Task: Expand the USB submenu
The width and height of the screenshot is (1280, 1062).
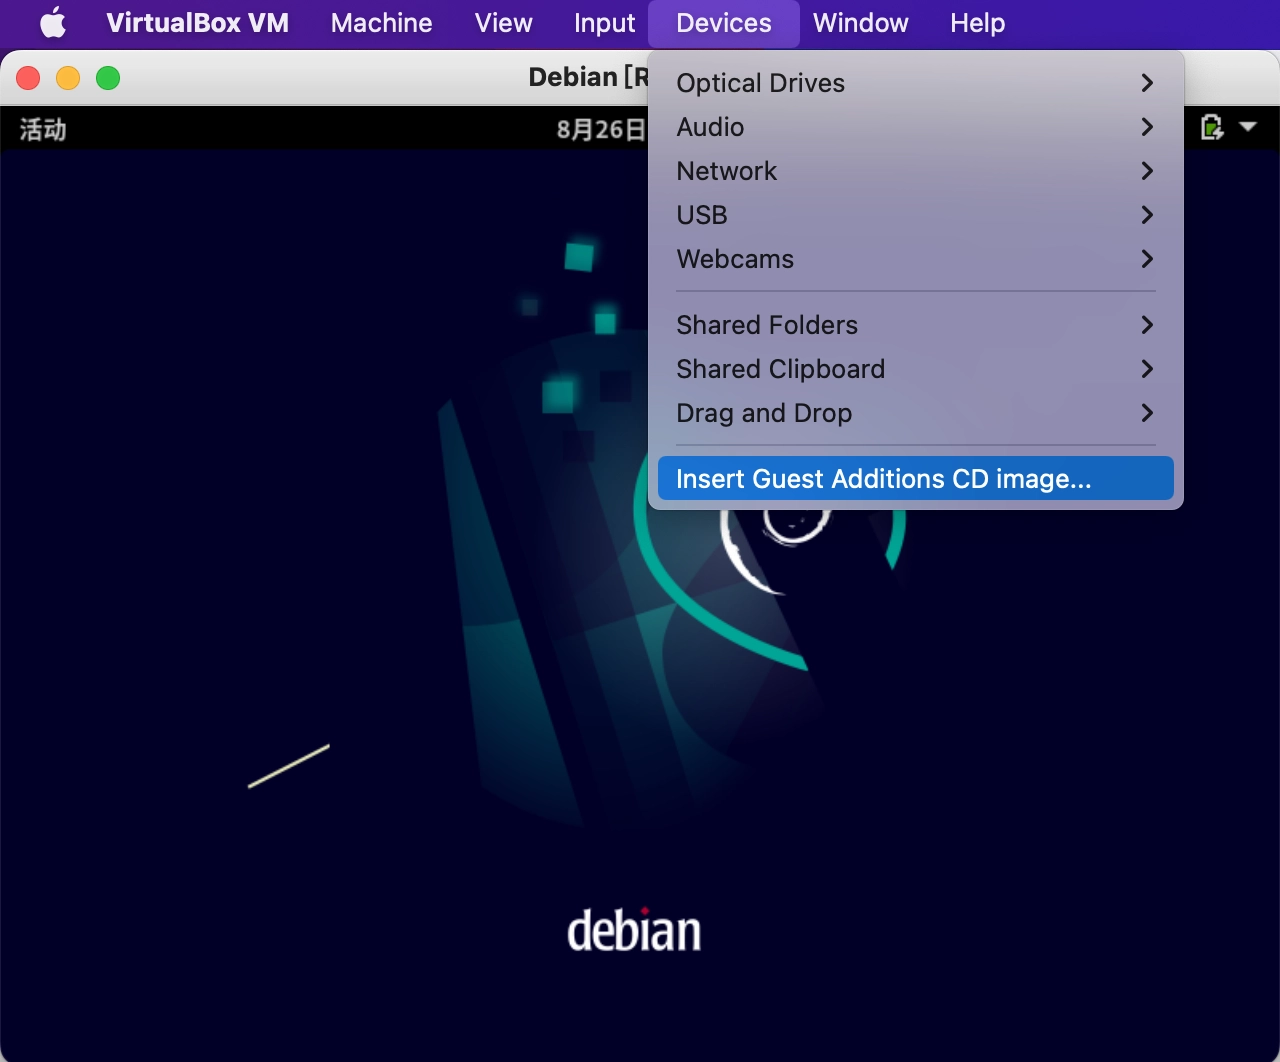Action: click(916, 215)
